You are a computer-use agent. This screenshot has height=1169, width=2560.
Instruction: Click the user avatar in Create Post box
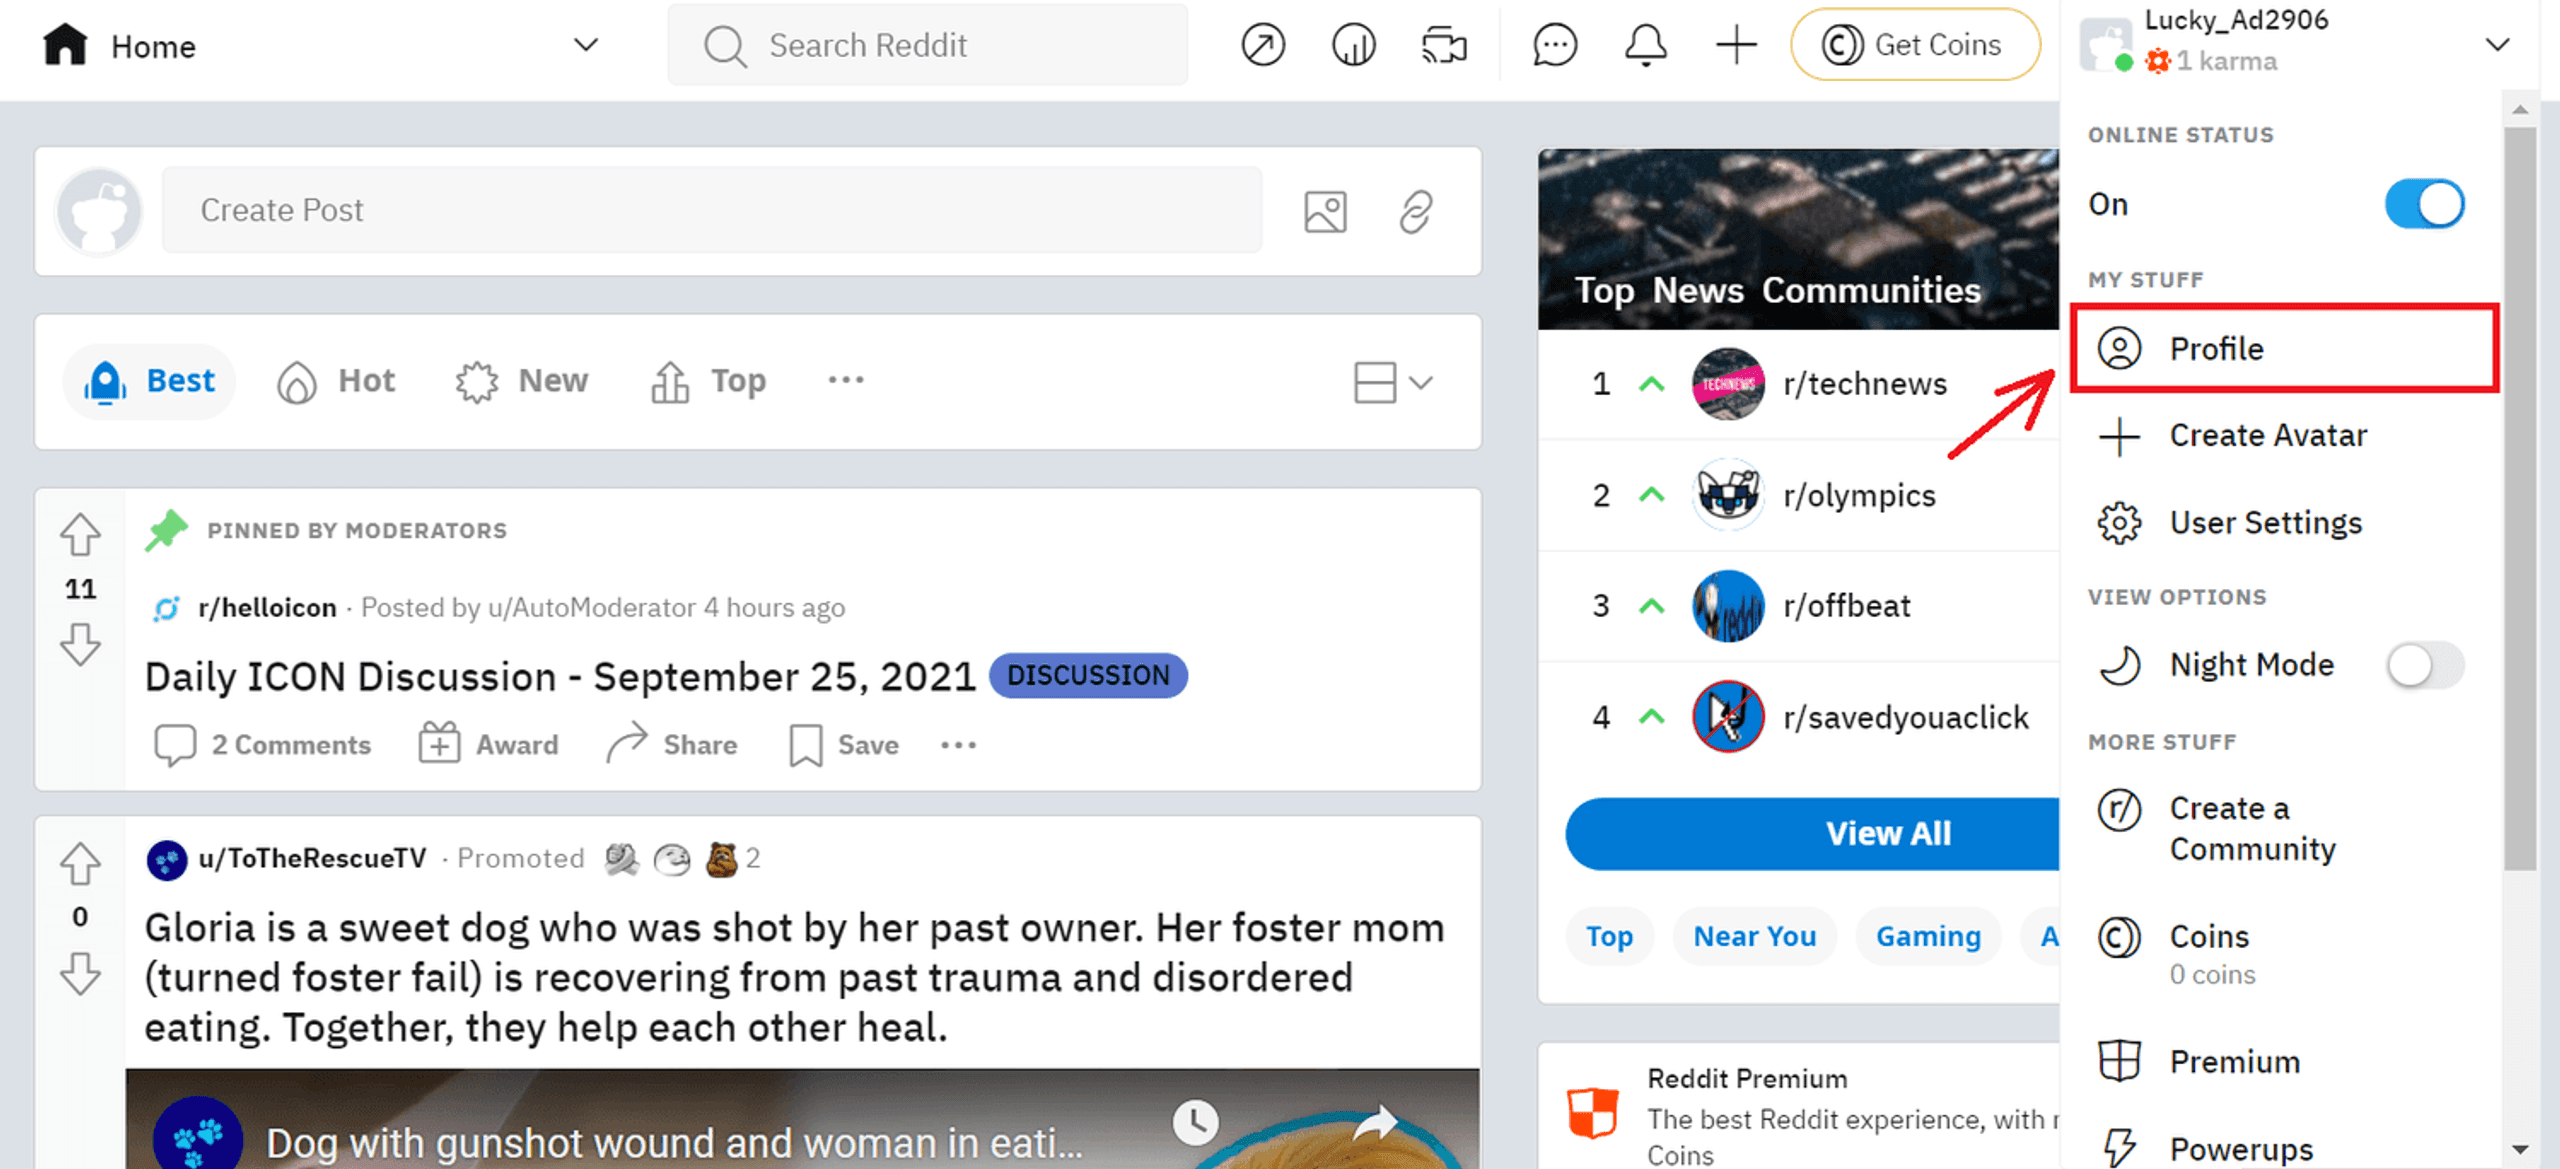click(x=99, y=211)
